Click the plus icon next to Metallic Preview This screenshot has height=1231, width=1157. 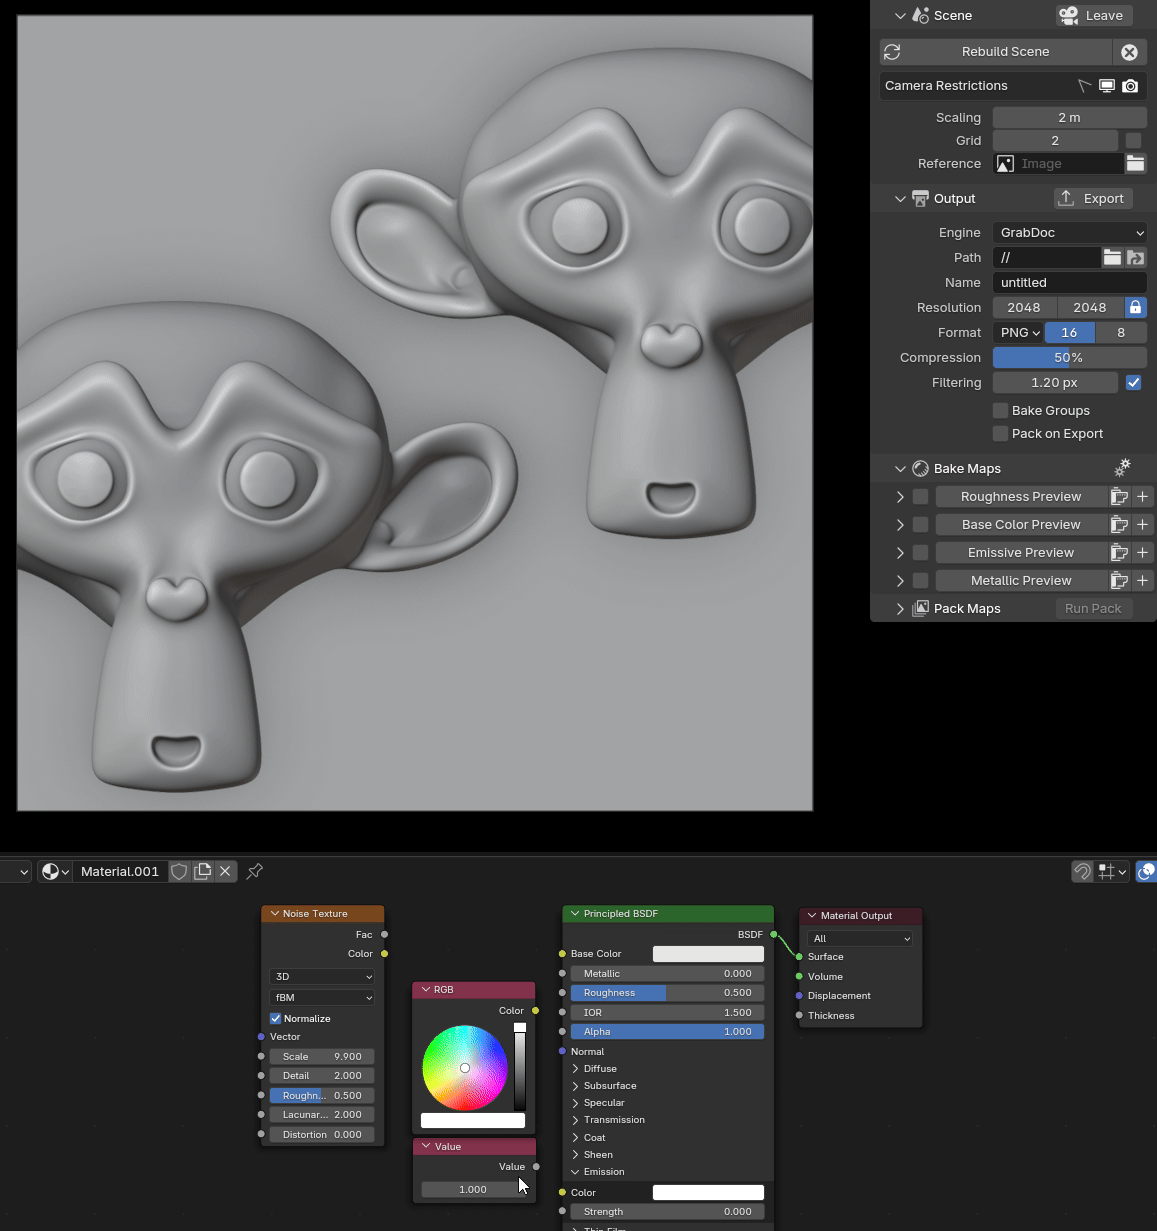(x=1142, y=580)
